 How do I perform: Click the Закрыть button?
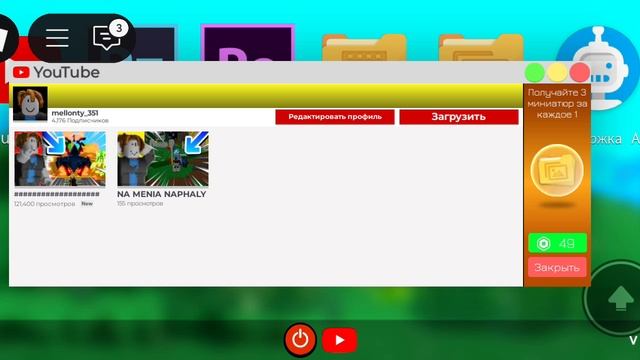coord(557,268)
